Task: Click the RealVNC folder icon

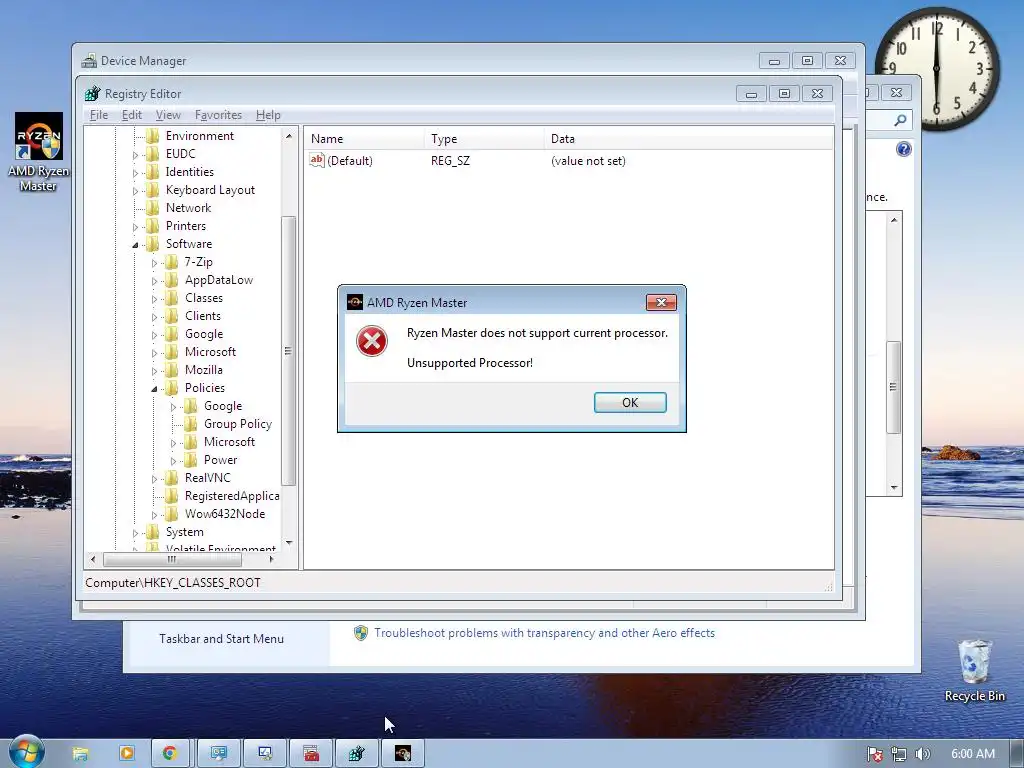Action: pos(172,478)
